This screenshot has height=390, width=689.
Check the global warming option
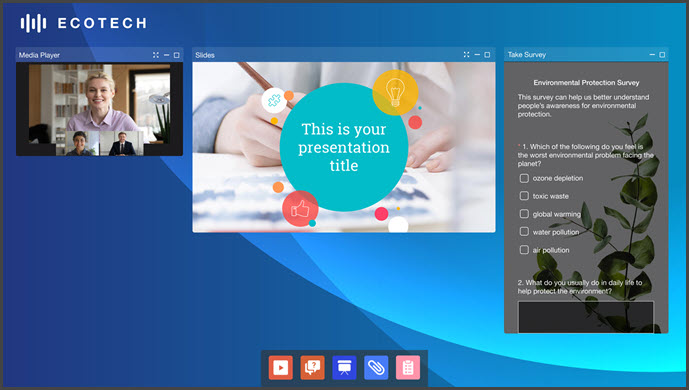(524, 214)
